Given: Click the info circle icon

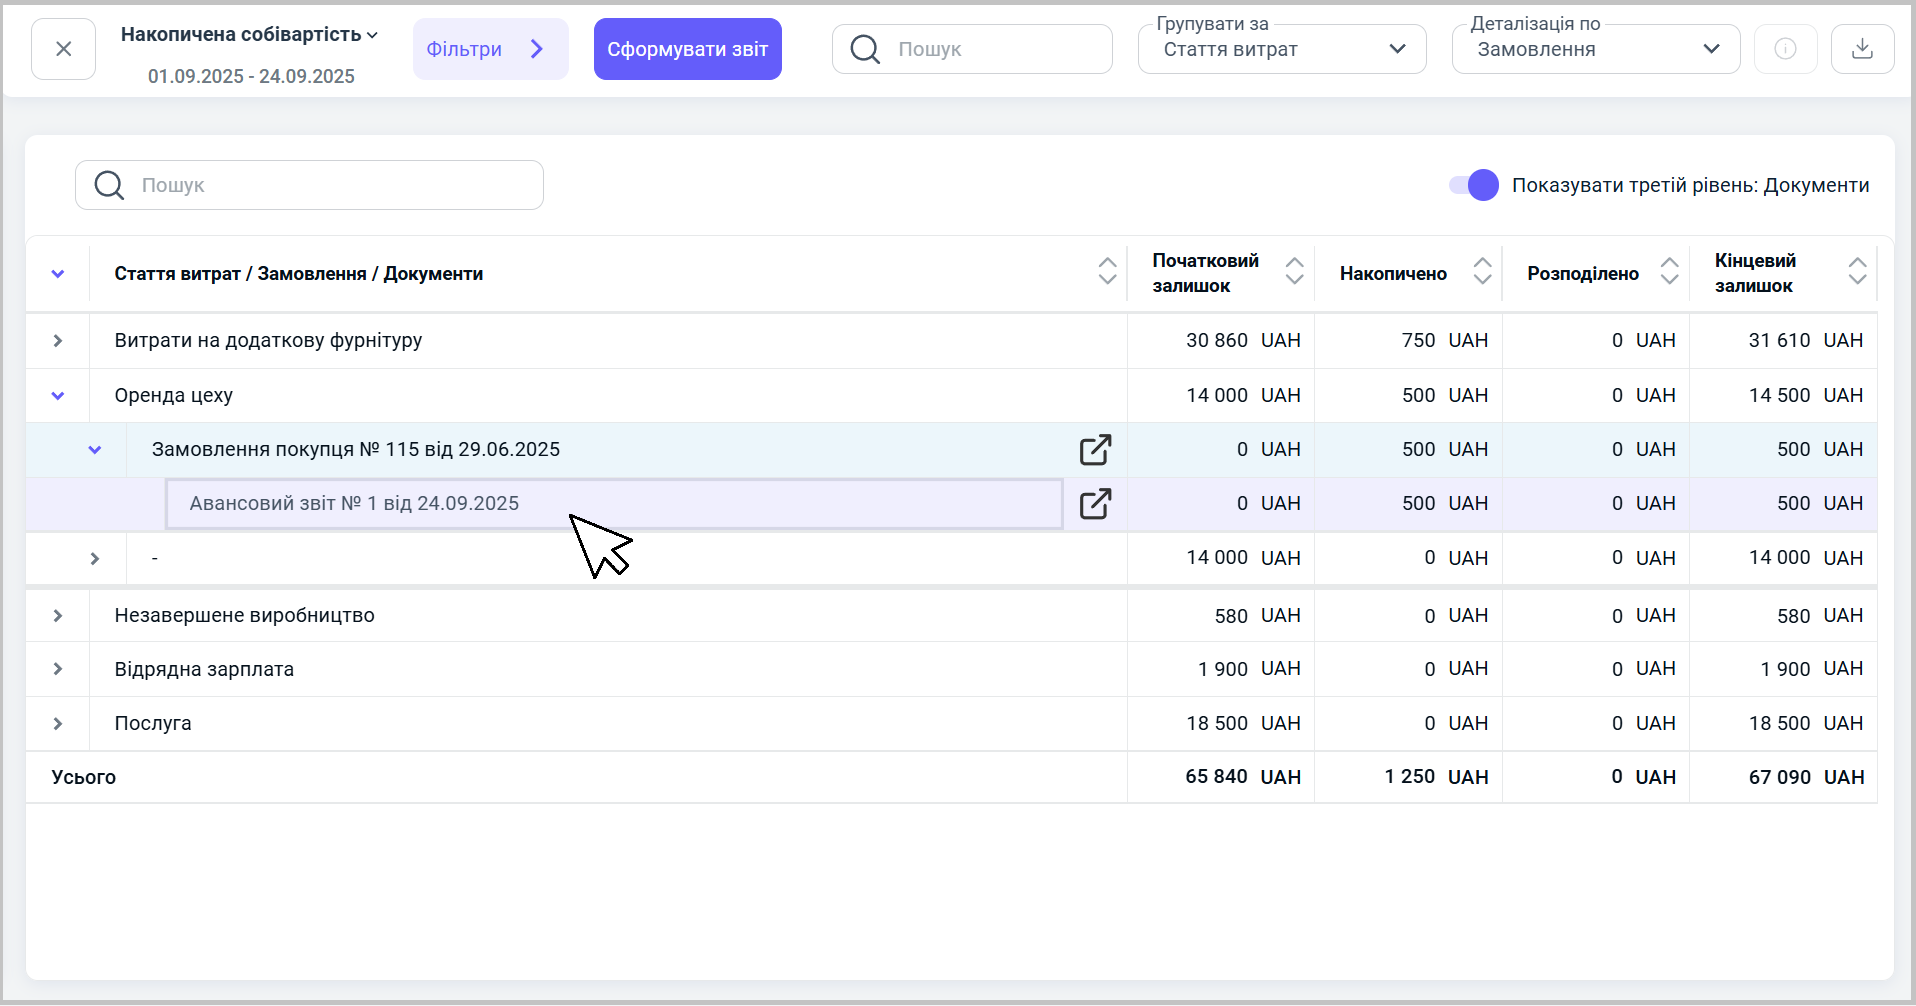Looking at the screenshot, I should (x=1785, y=49).
